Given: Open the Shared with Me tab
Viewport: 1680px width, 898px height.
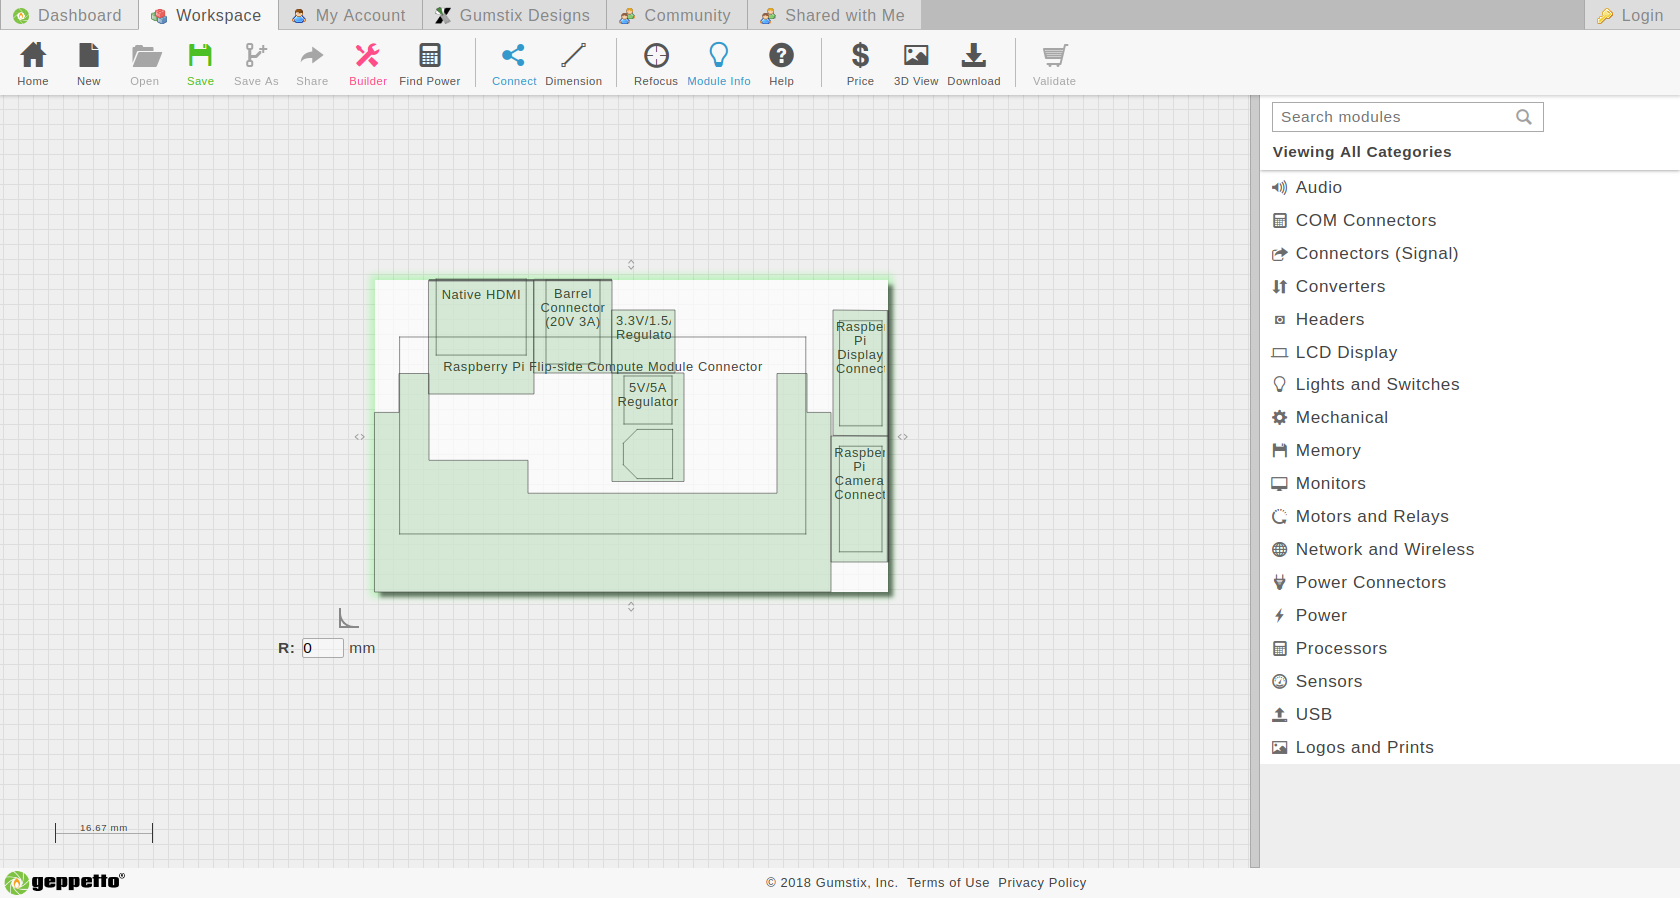Looking at the screenshot, I should pyautogui.click(x=833, y=15).
